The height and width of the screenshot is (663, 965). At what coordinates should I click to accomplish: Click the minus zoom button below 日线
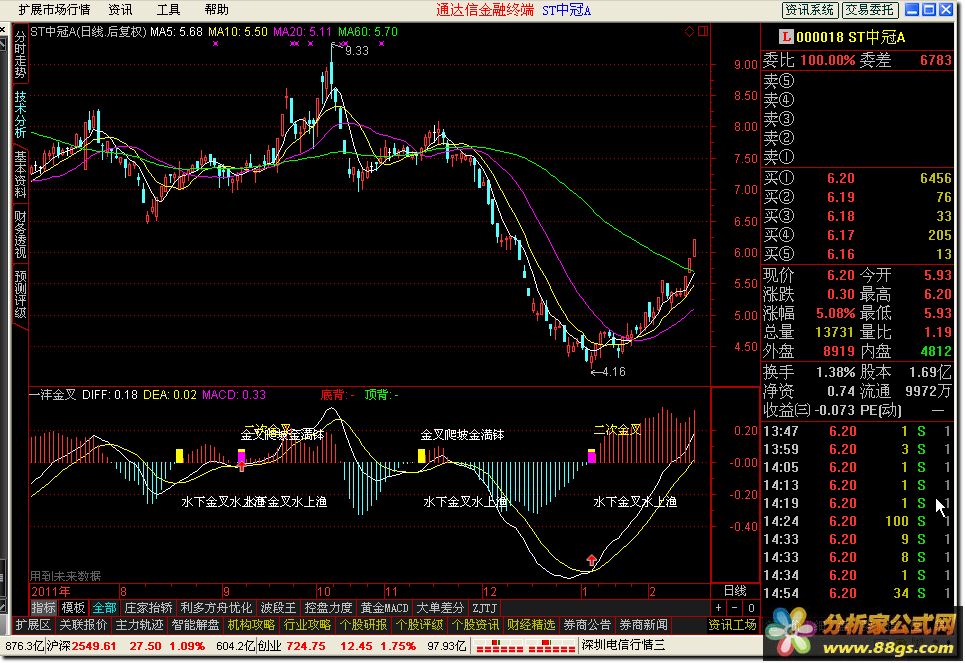coord(734,608)
